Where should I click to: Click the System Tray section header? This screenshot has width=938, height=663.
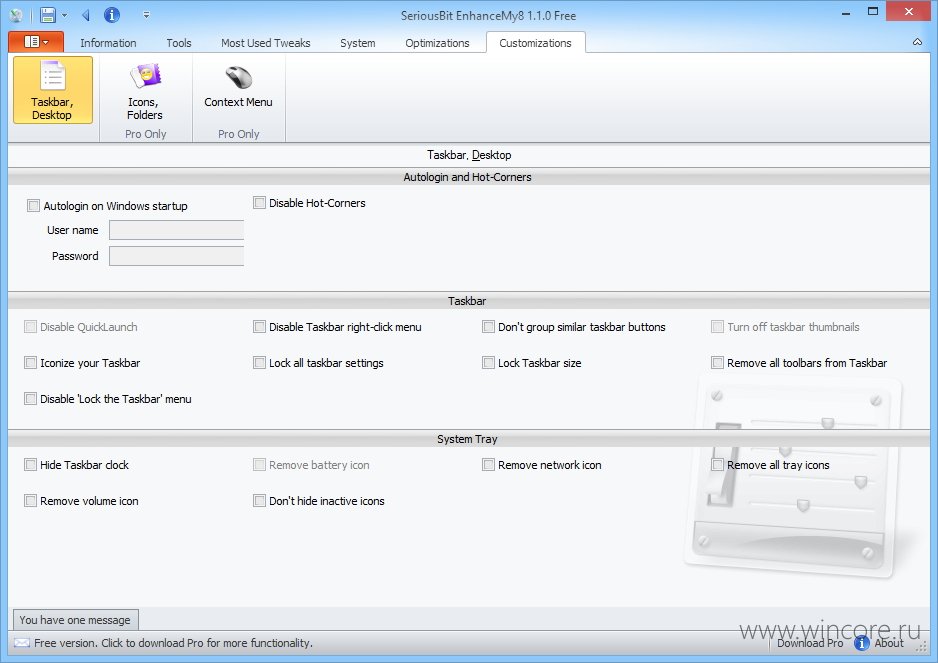pyautogui.click(x=467, y=439)
